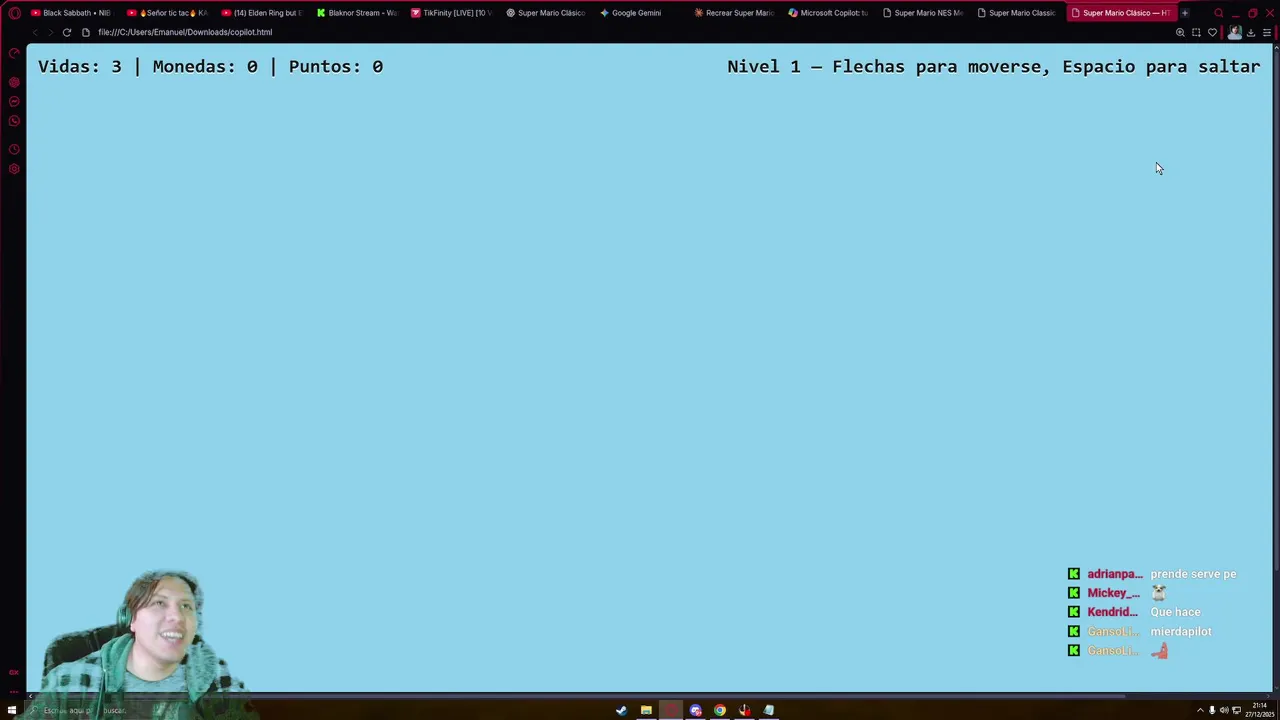Switch to the Elden Ring tab
1280x720 pixels.
pos(261,13)
